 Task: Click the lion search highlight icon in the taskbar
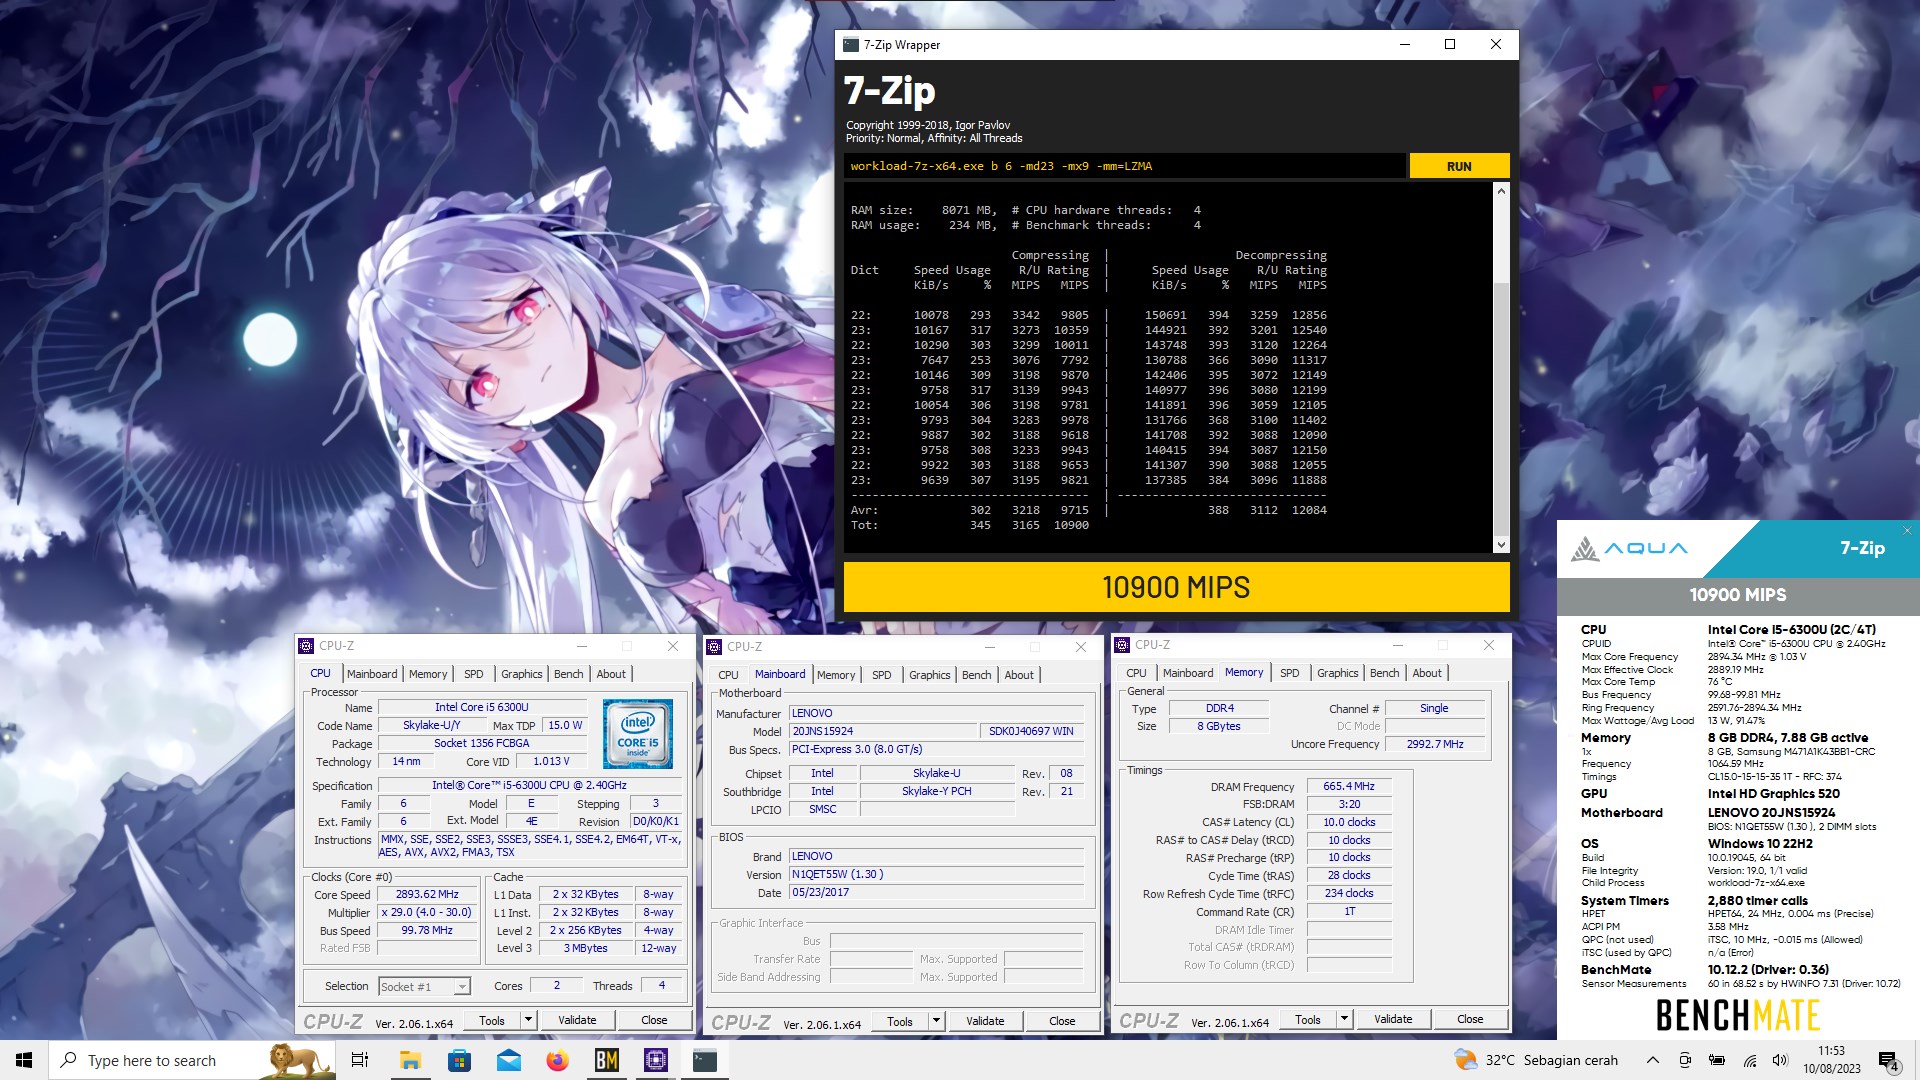(296, 1060)
